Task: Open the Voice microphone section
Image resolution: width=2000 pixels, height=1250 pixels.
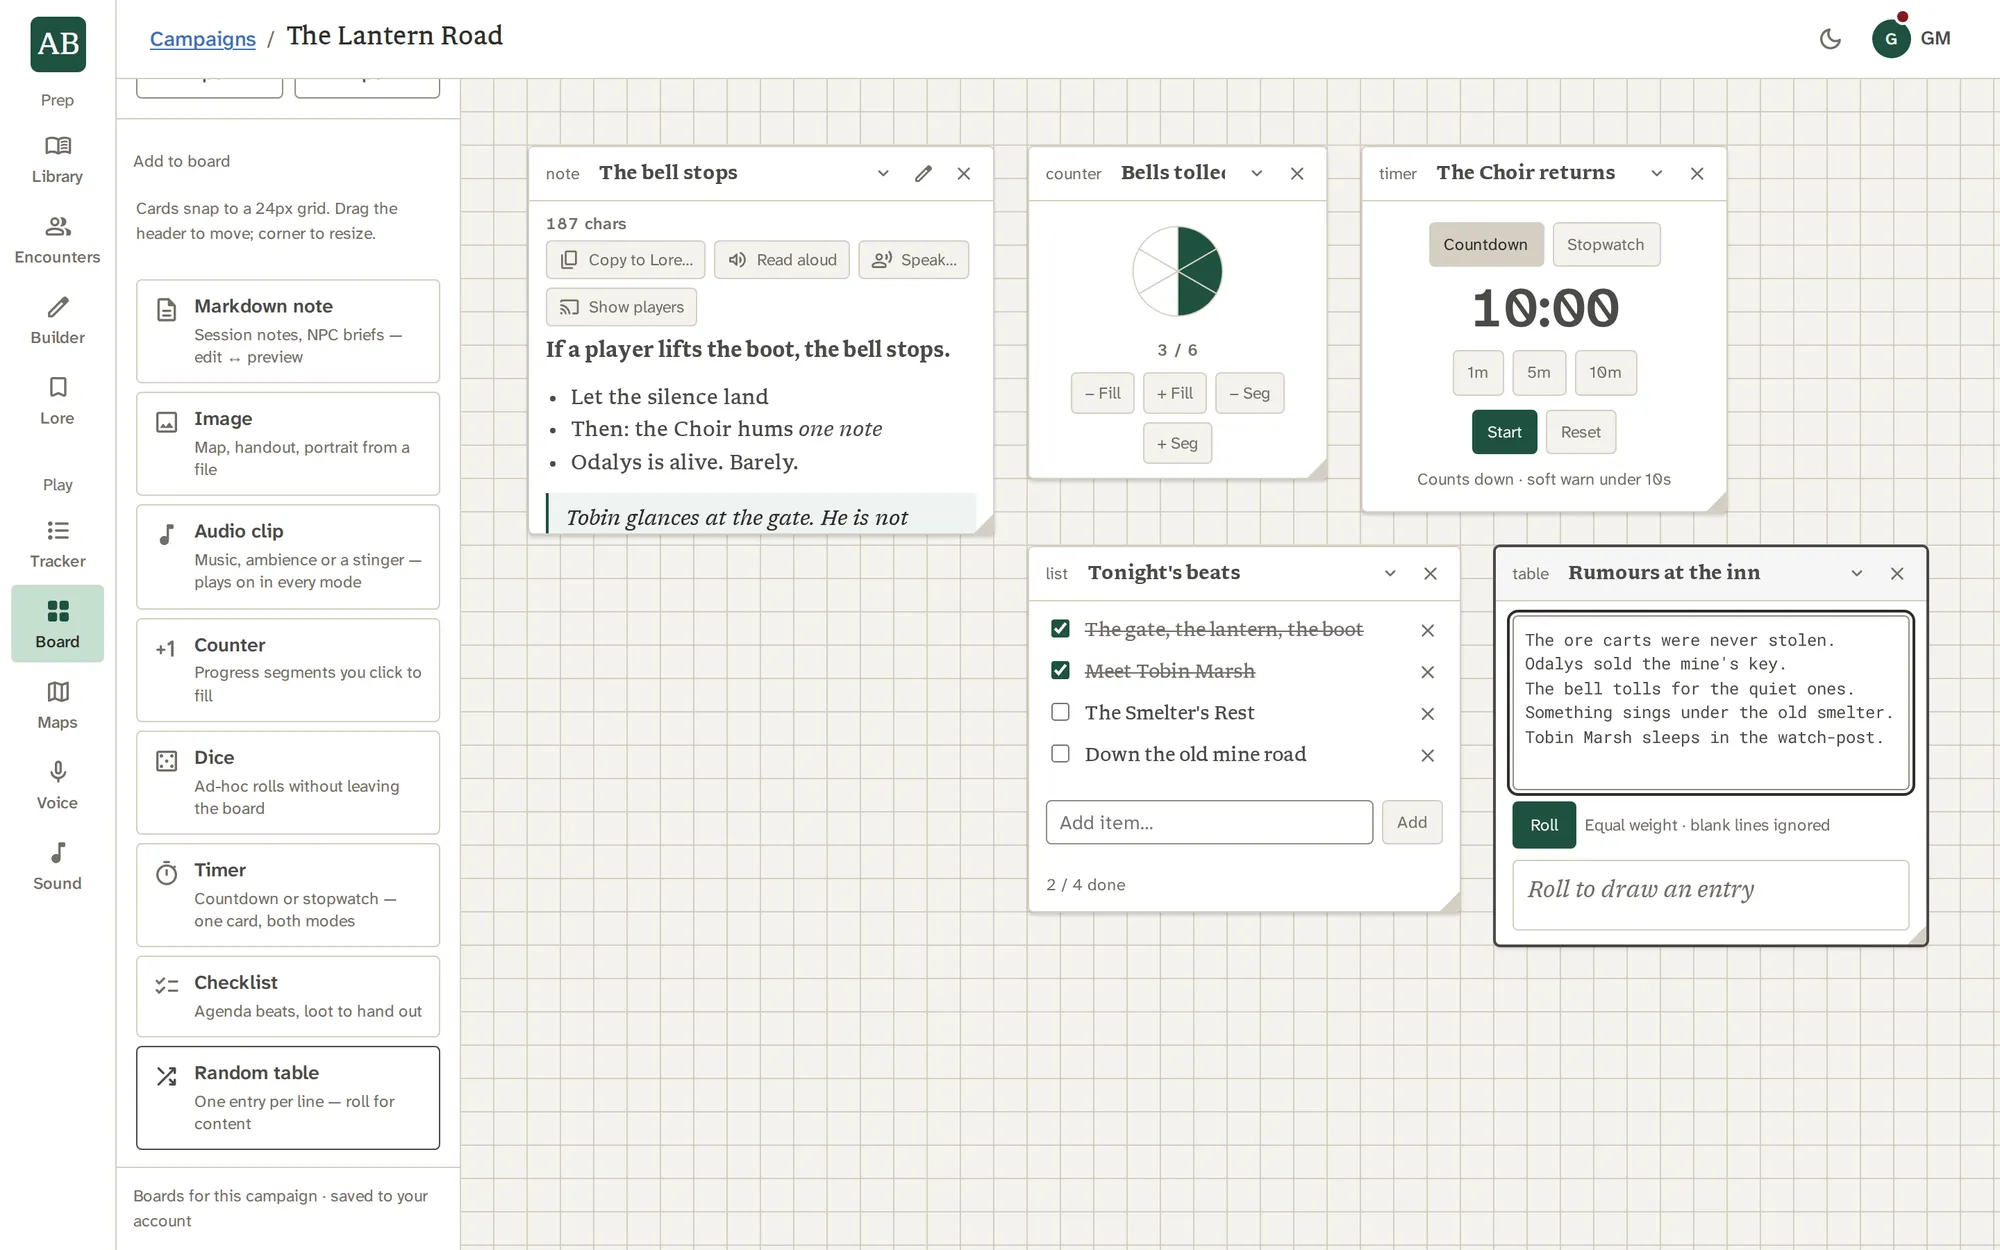Action: click(x=57, y=786)
